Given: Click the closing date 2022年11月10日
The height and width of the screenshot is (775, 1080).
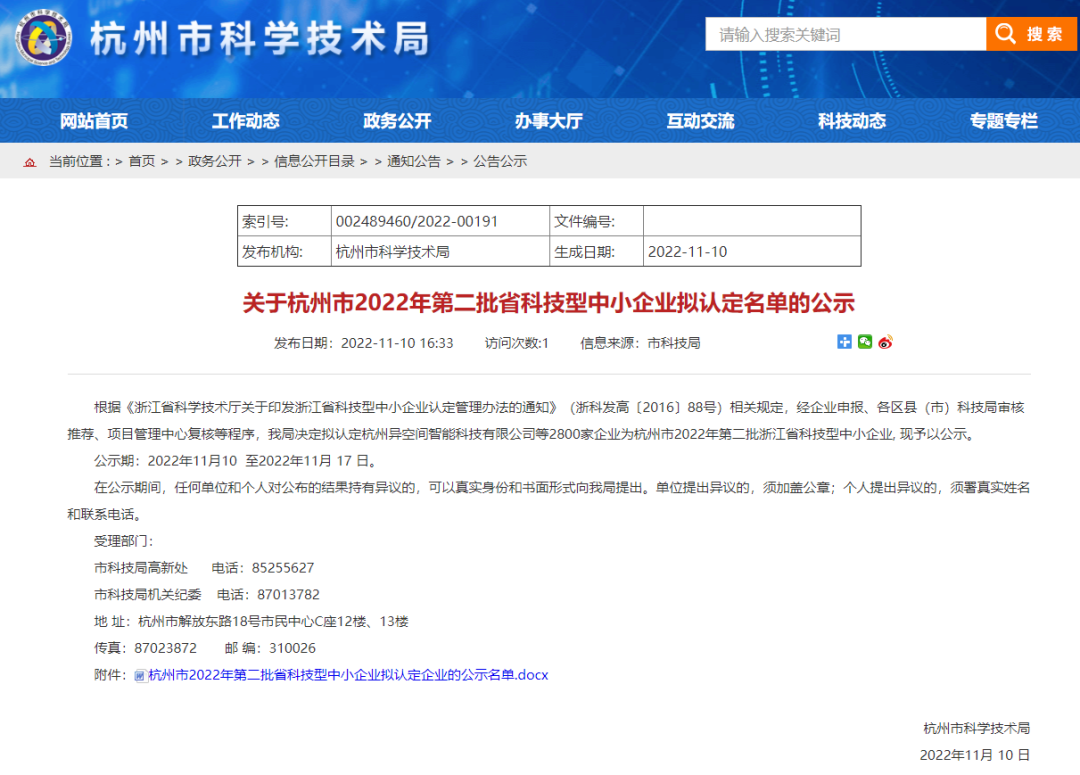Looking at the screenshot, I should tap(975, 755).
